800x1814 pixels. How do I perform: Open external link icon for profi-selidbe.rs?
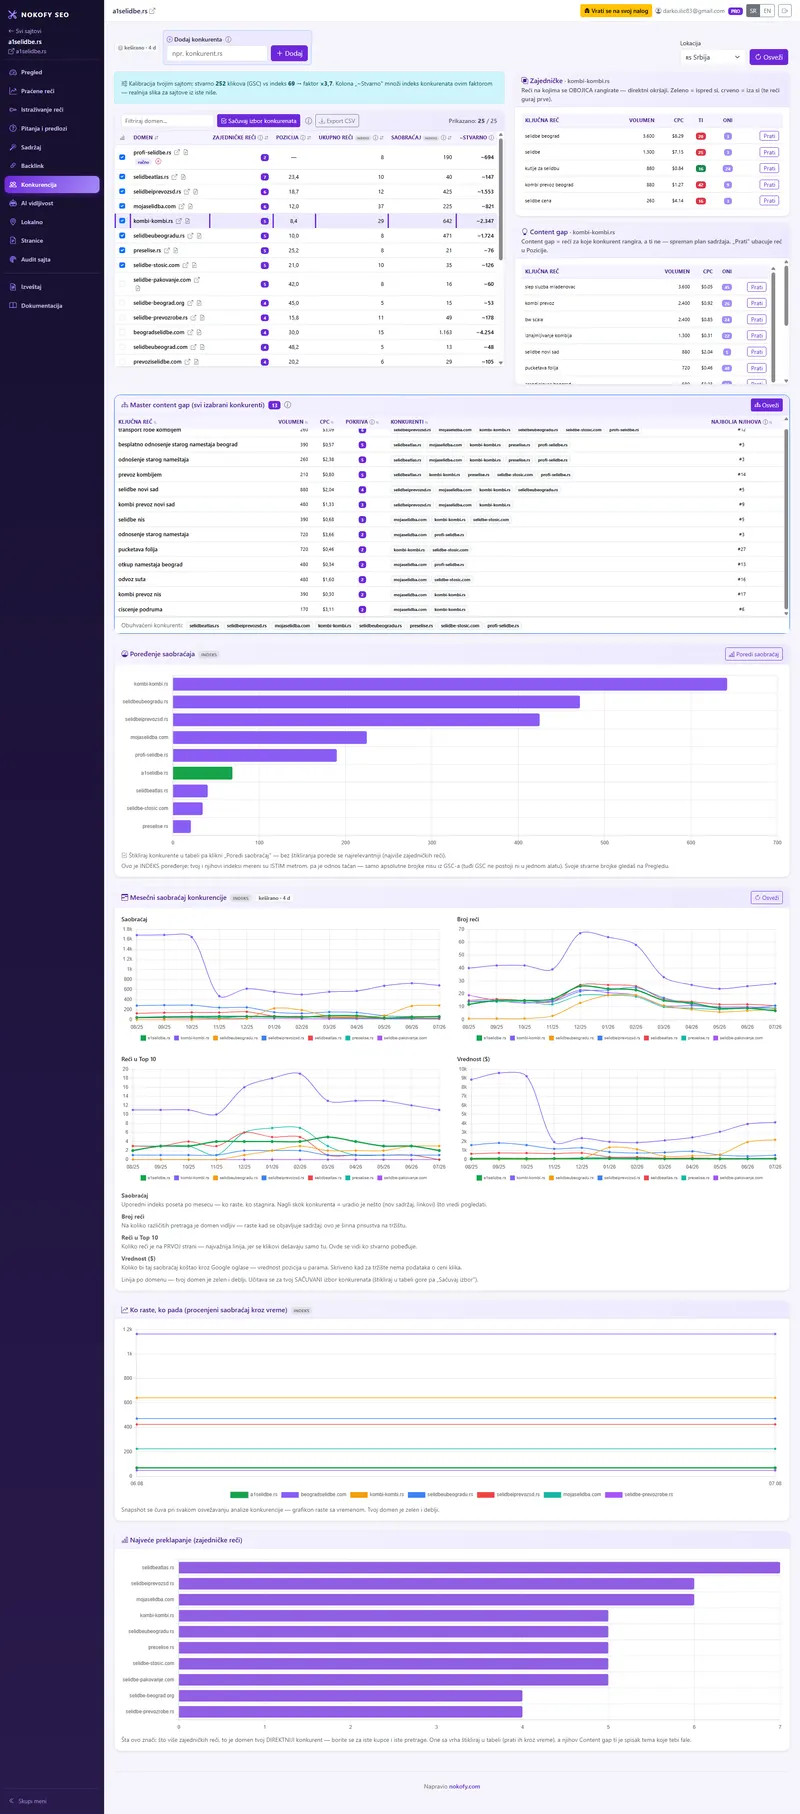[178, 153]
